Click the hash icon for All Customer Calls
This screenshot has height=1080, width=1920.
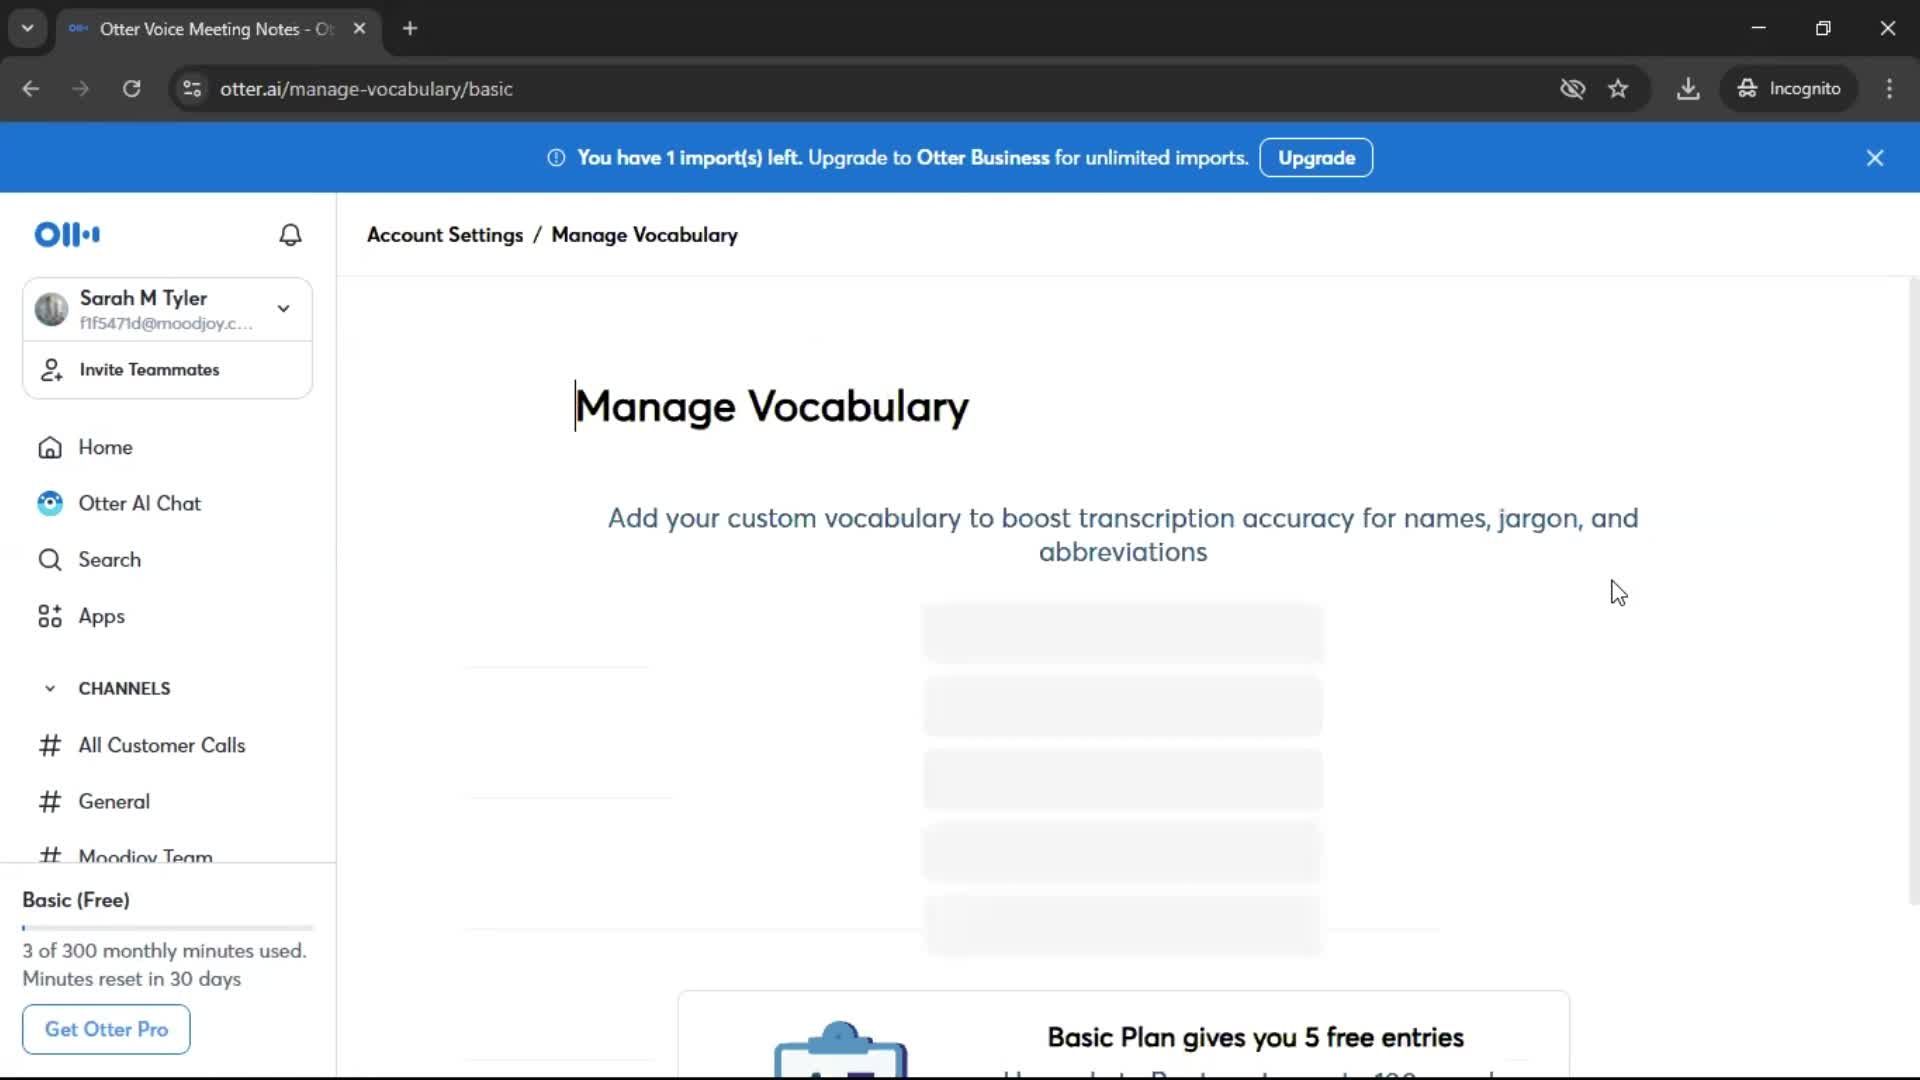pos(50,745)
